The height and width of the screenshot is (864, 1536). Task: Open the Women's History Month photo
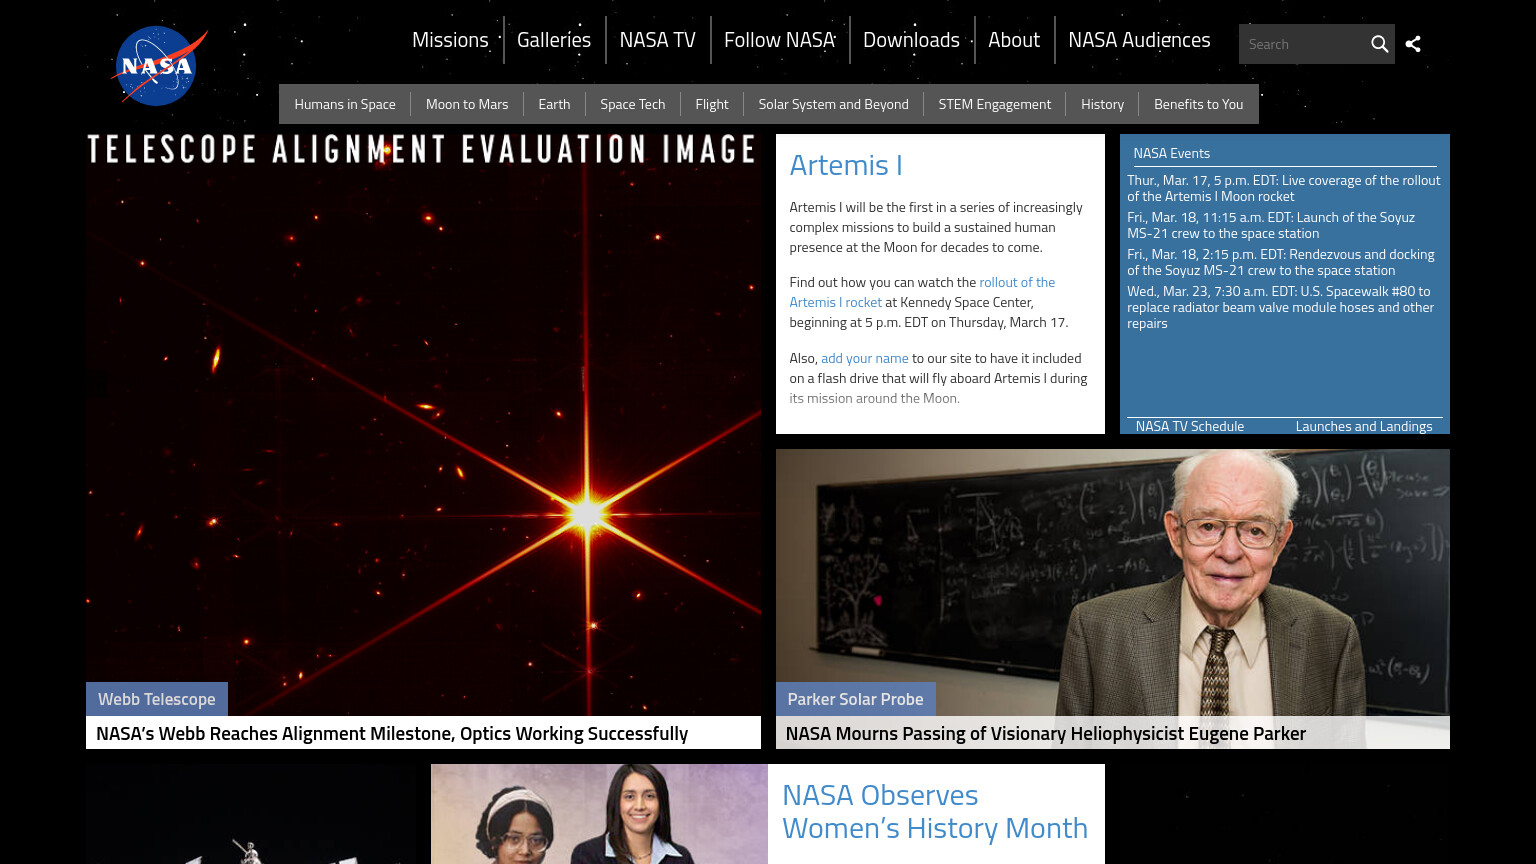point(599,814)
